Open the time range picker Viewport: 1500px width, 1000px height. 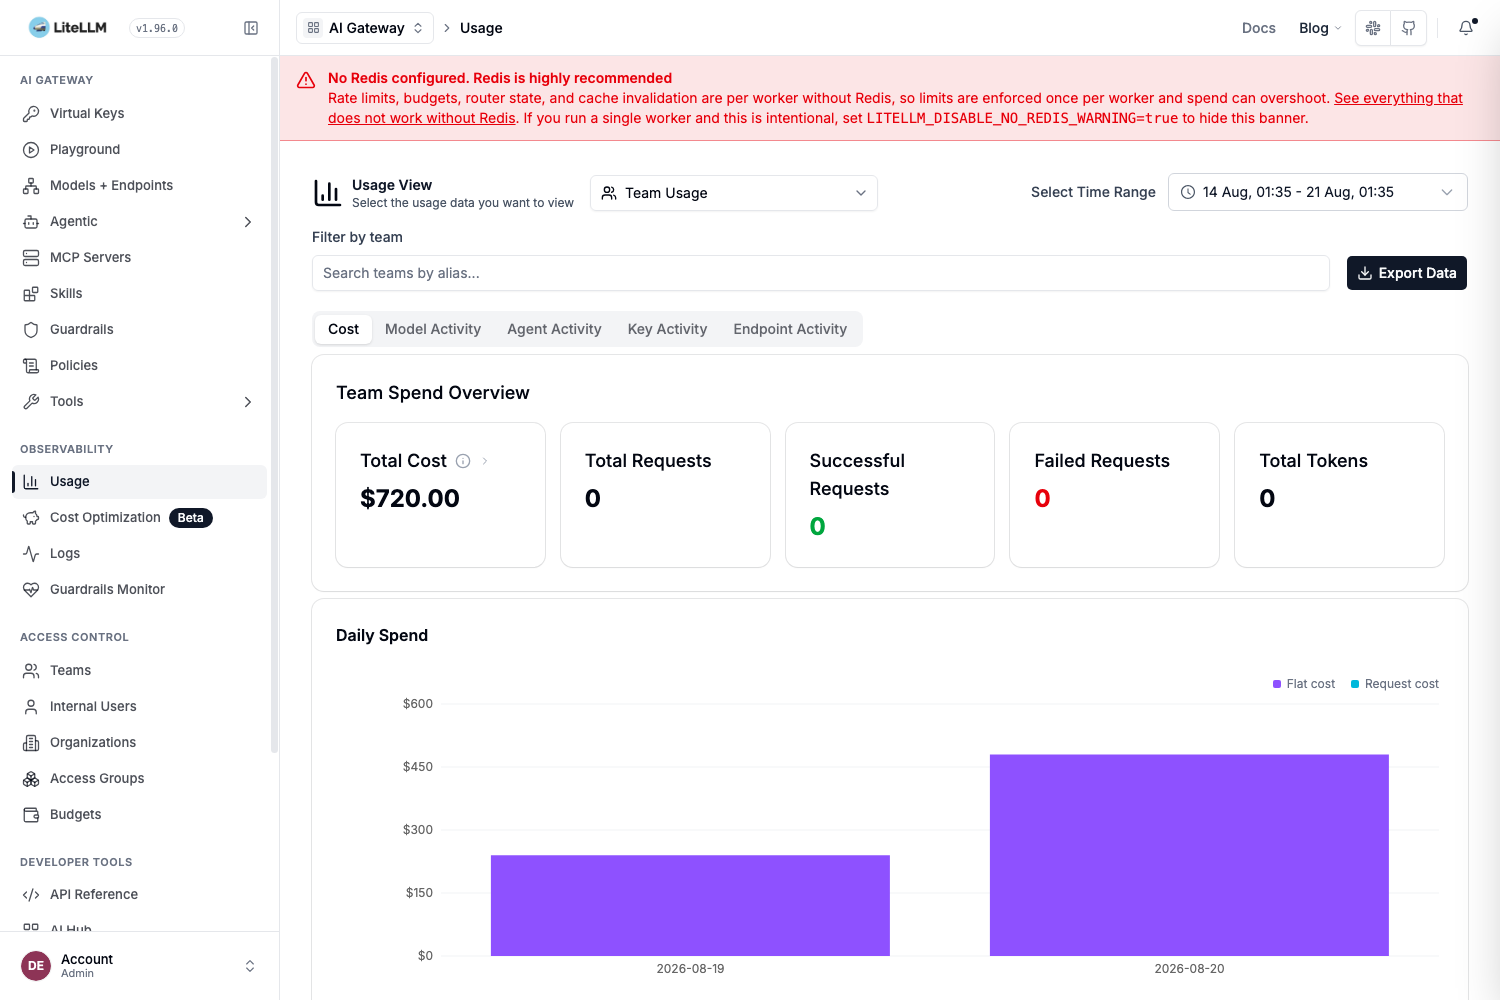point(1318,192)
